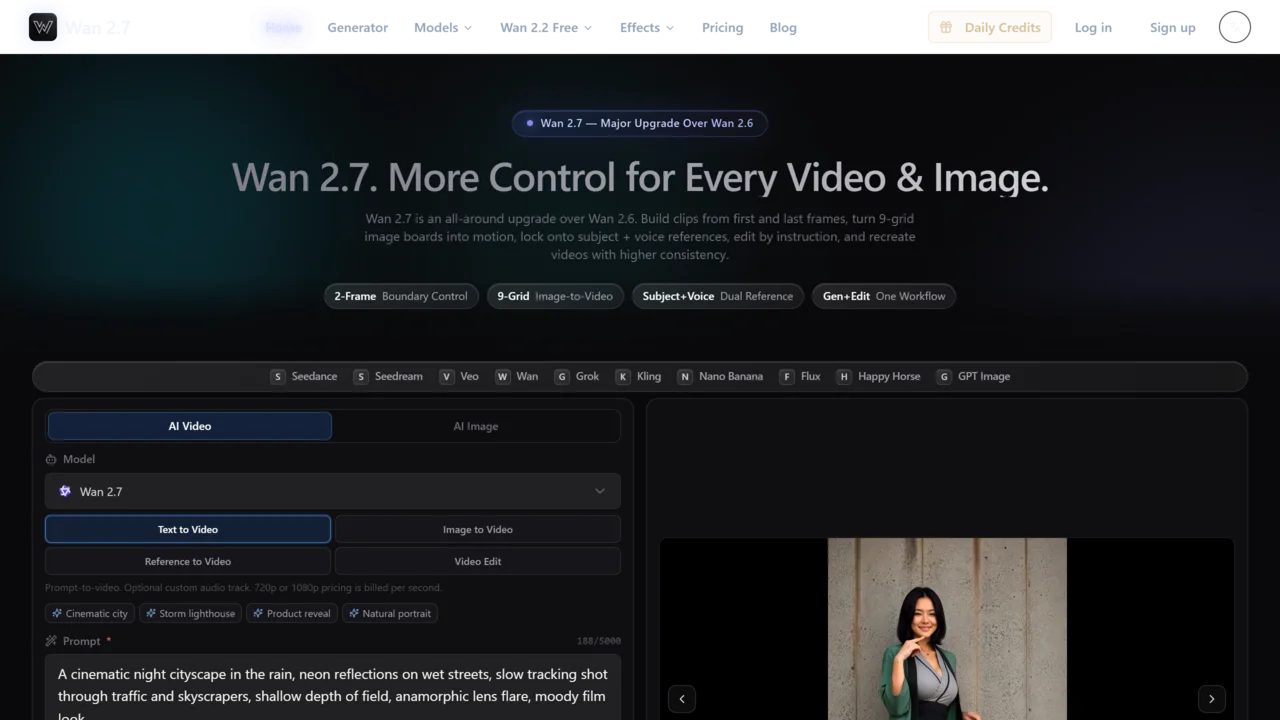This screenshot has height=720, width=1280.
Task: Select the 9-Grid Image-to-Video pill
Action: click(555, 296)
